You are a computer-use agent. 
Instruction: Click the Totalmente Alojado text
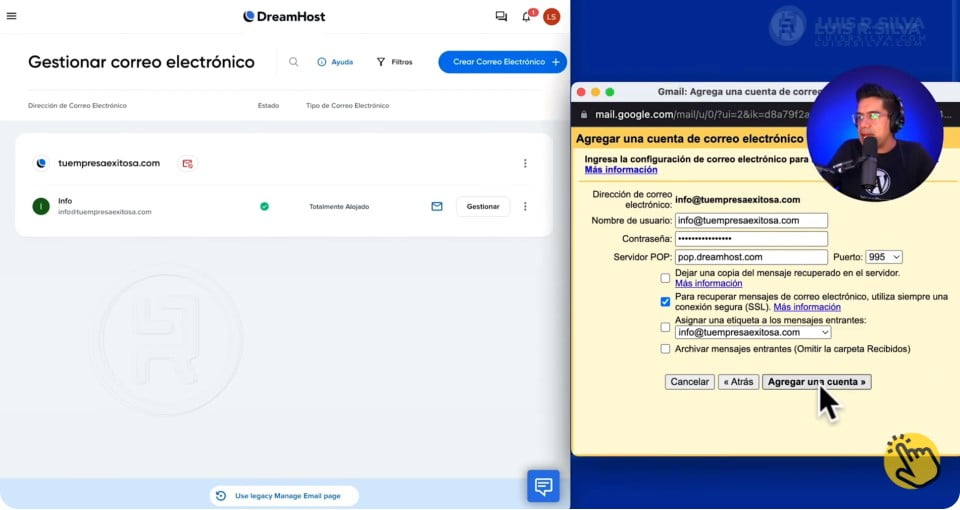339,207
